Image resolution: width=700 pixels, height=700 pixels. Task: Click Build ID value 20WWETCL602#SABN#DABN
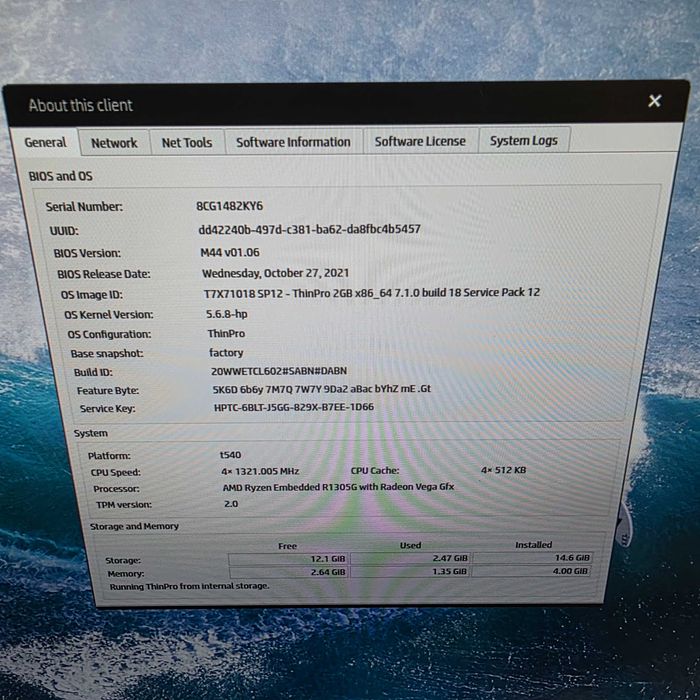(x=279, y=371)
